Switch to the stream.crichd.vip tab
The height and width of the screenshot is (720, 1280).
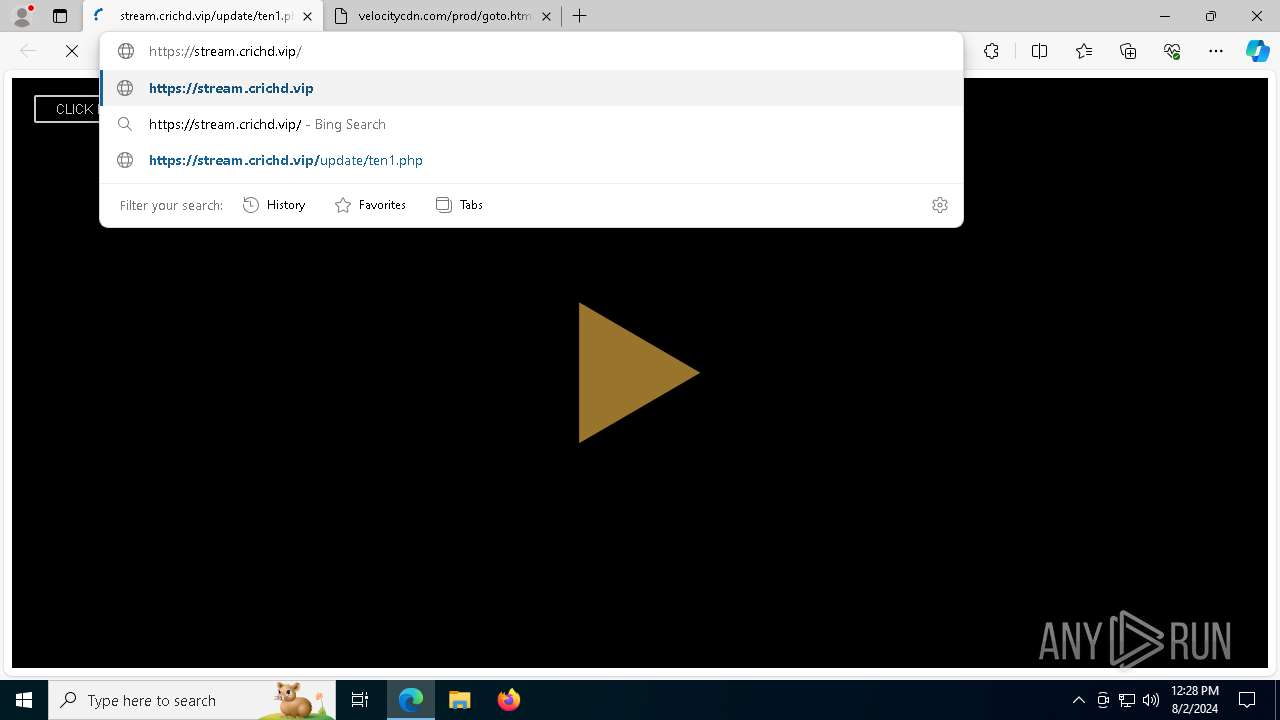tap(203, 16)
